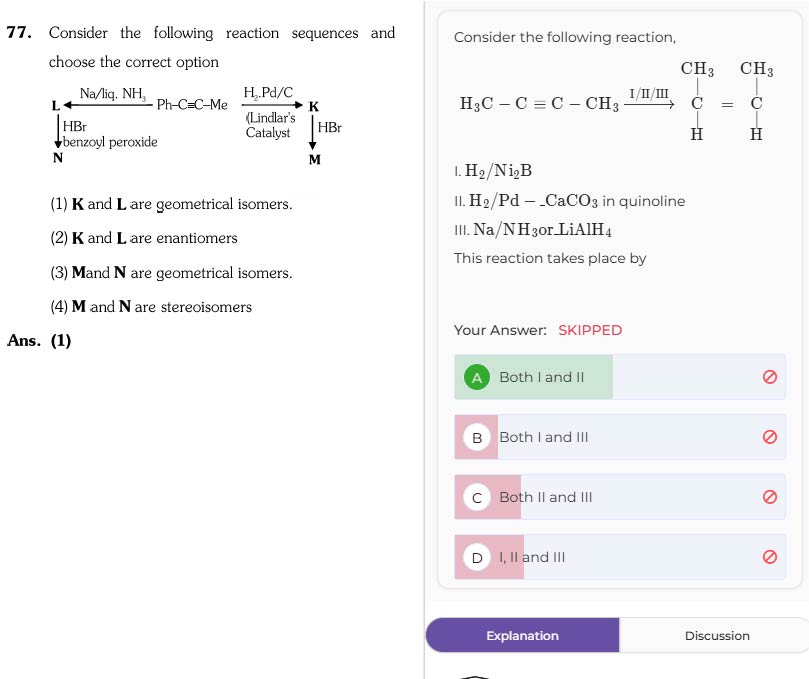Select the C option circle
The image size is (809, 679).
477,497
